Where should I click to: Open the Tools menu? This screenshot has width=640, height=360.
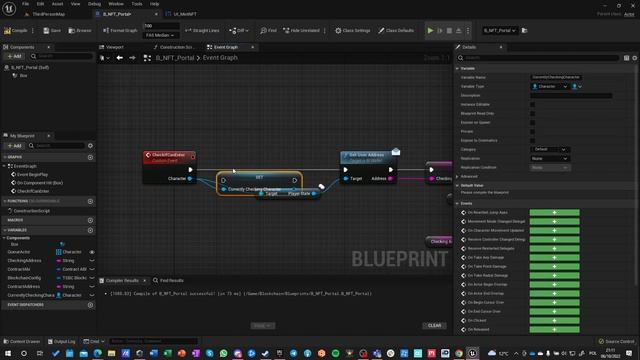(x=137, y=4)
